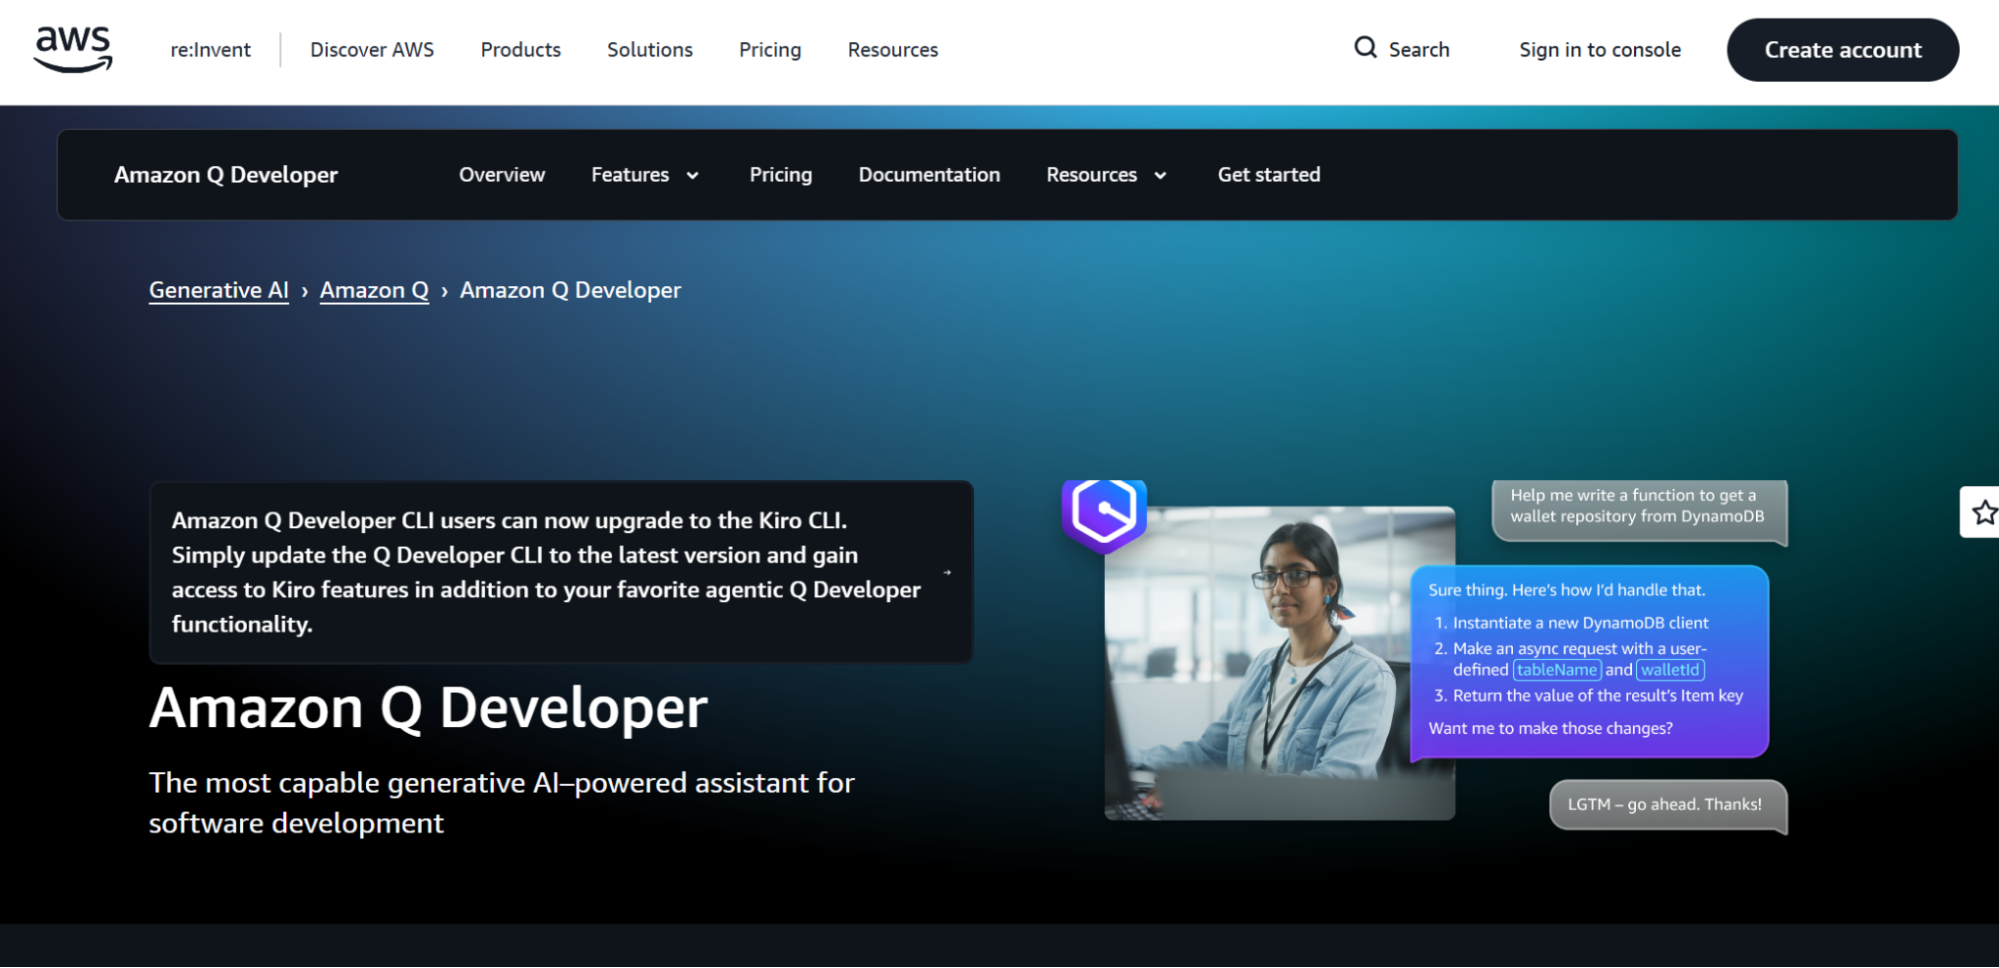Expand the Resources dropdown in product navbar
This screenshot has height=968, width=1999.
click(1104, 174)
